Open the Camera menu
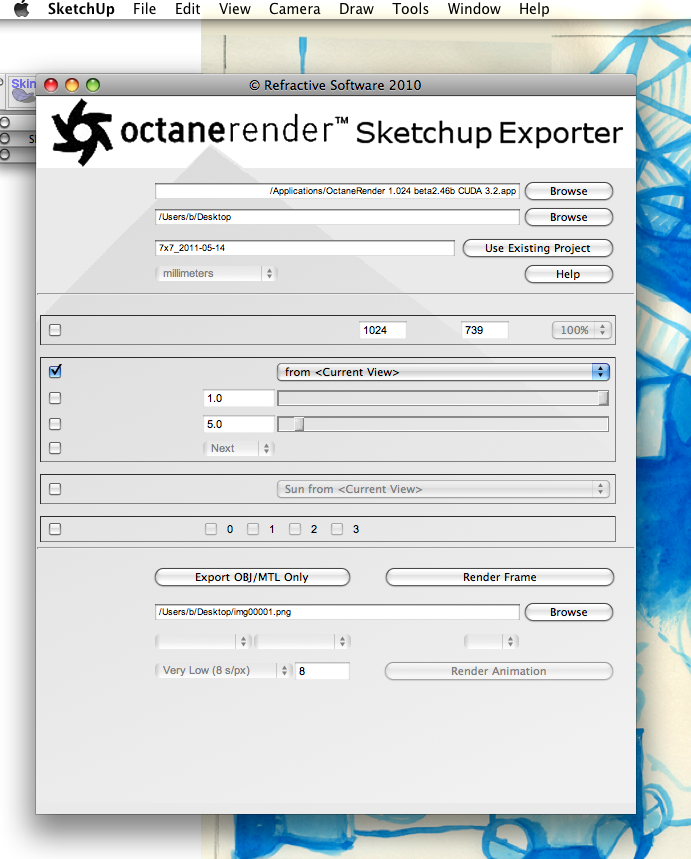Image resolution: width=691 pixels, height=859 pixels. [294, 9]
